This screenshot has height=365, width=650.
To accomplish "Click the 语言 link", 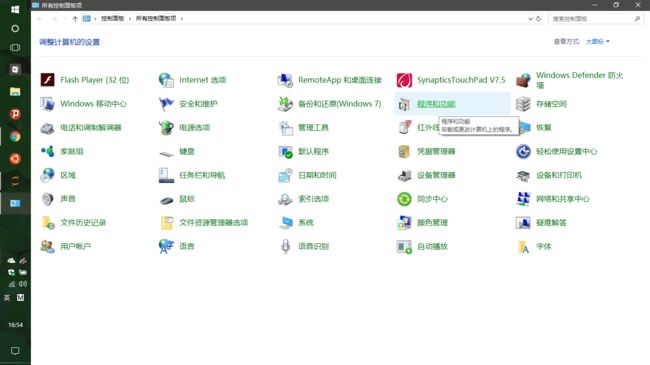I will tap(187, 246).
